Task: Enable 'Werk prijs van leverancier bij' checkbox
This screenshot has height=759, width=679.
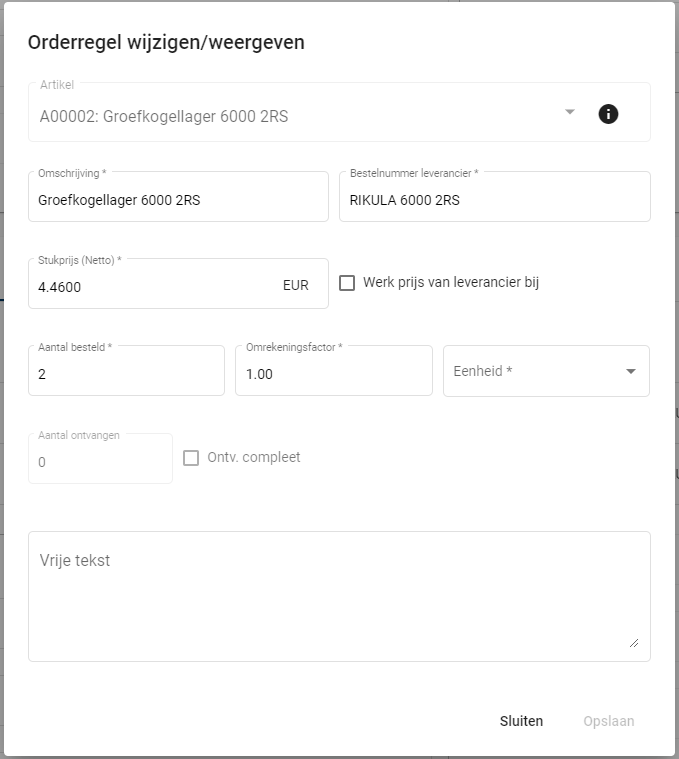Action: click(x=347, y=283)
